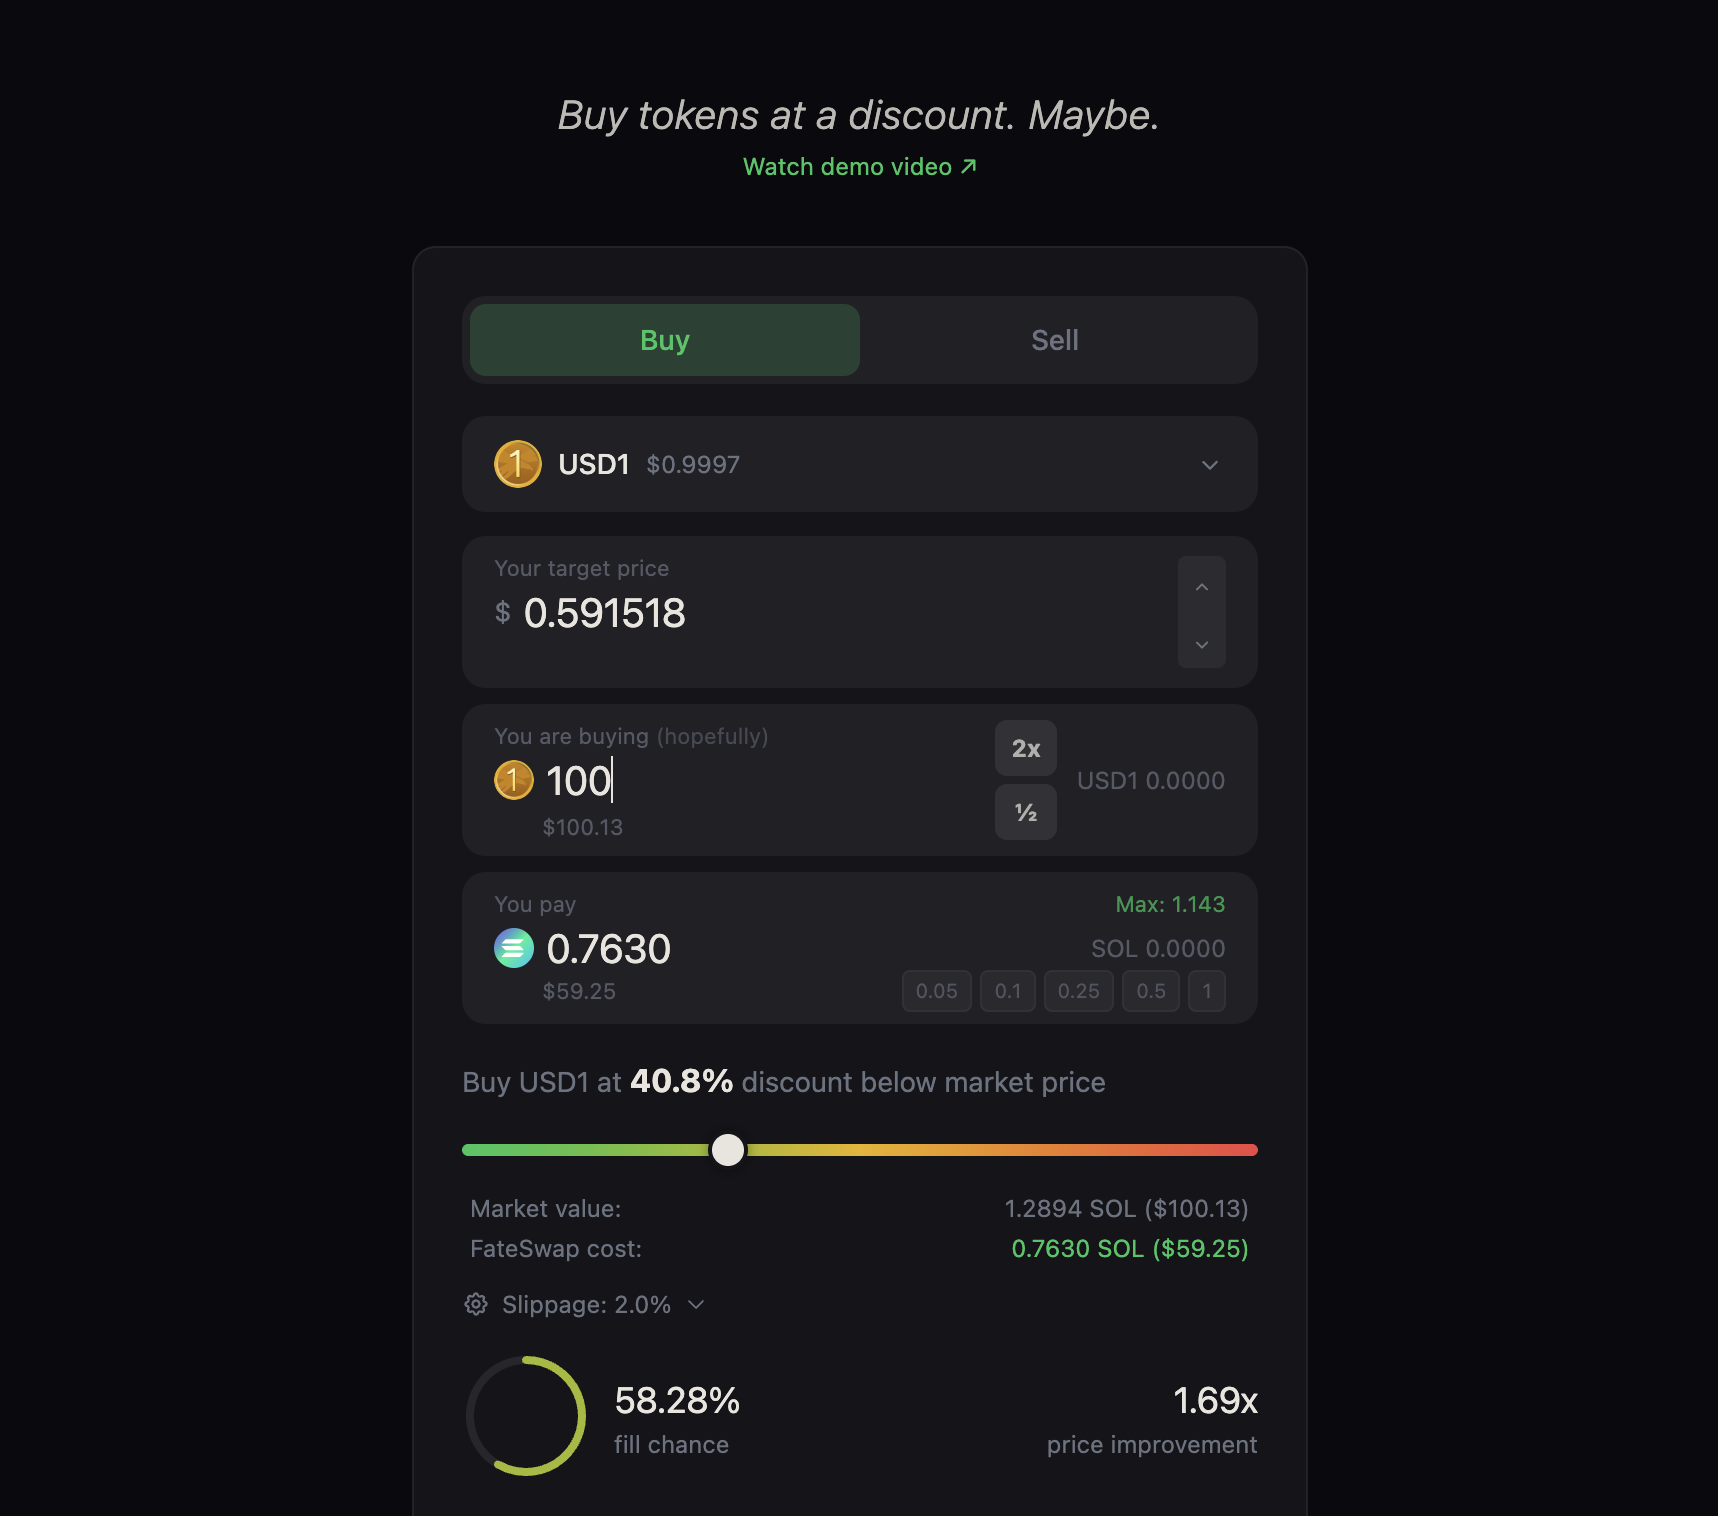1718x1516 pixels.
Task: Open the slippage settings gear icon
Action: [475, 1304]
